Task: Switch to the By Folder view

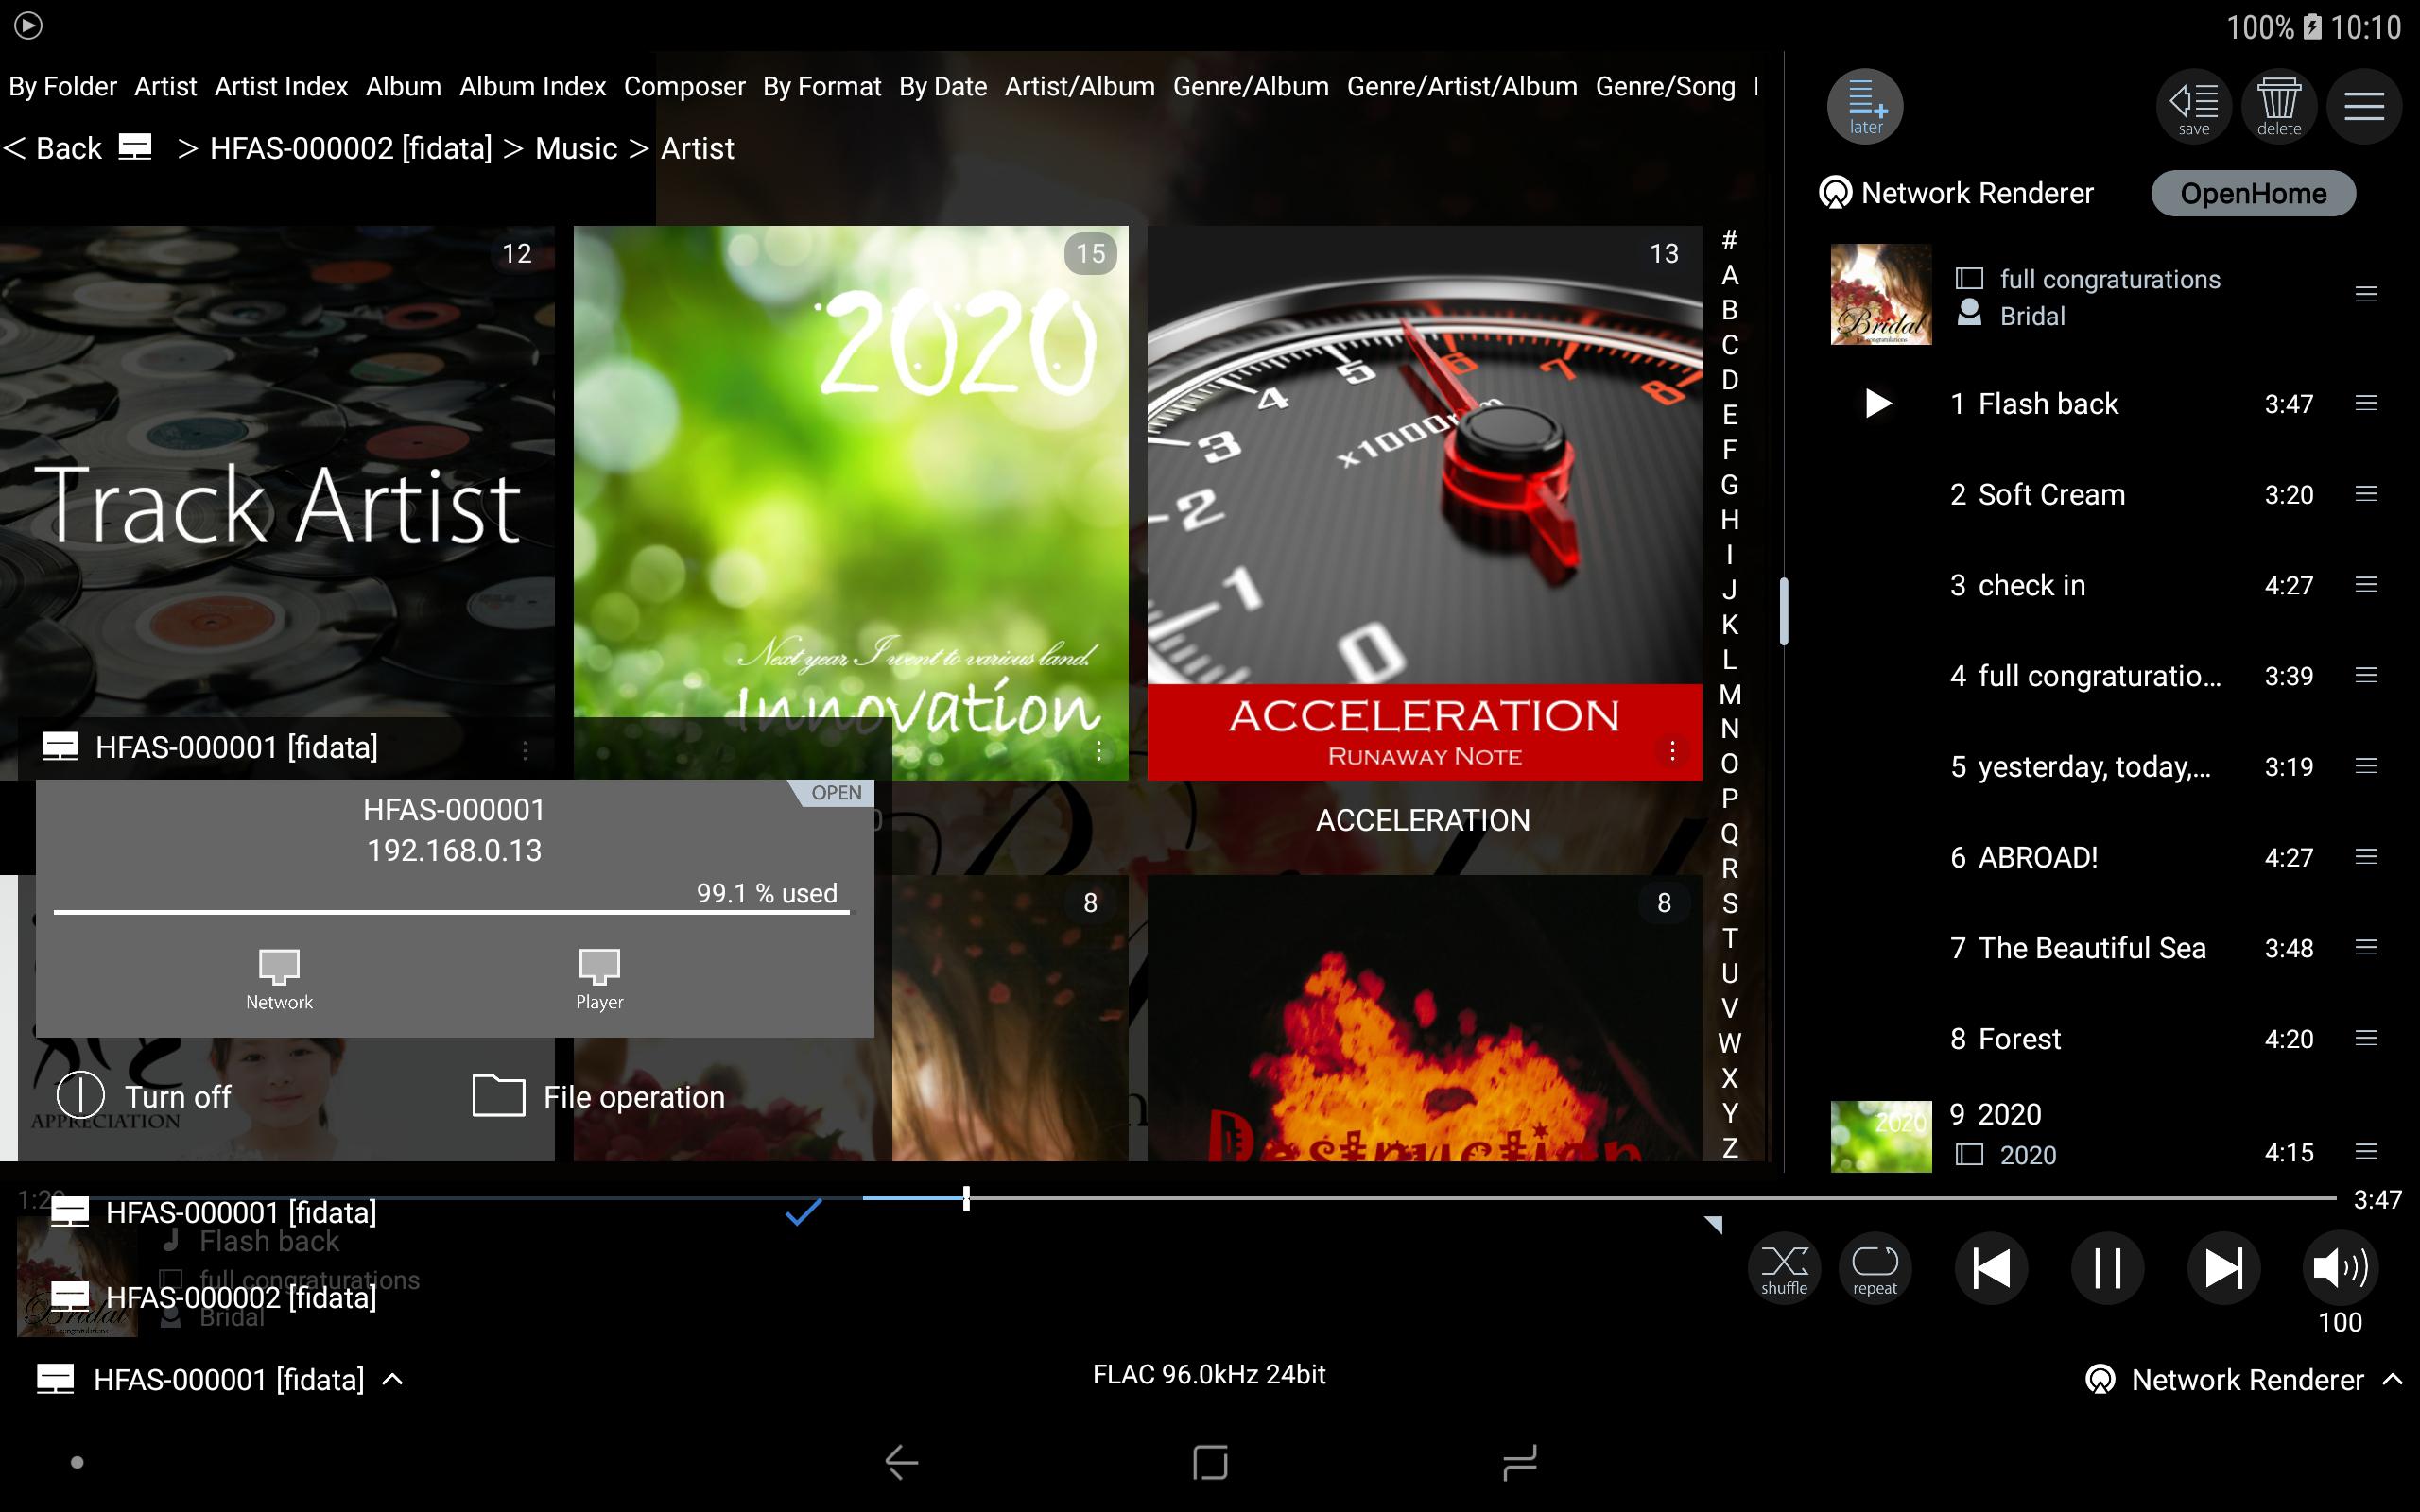Action: point(62,87)
